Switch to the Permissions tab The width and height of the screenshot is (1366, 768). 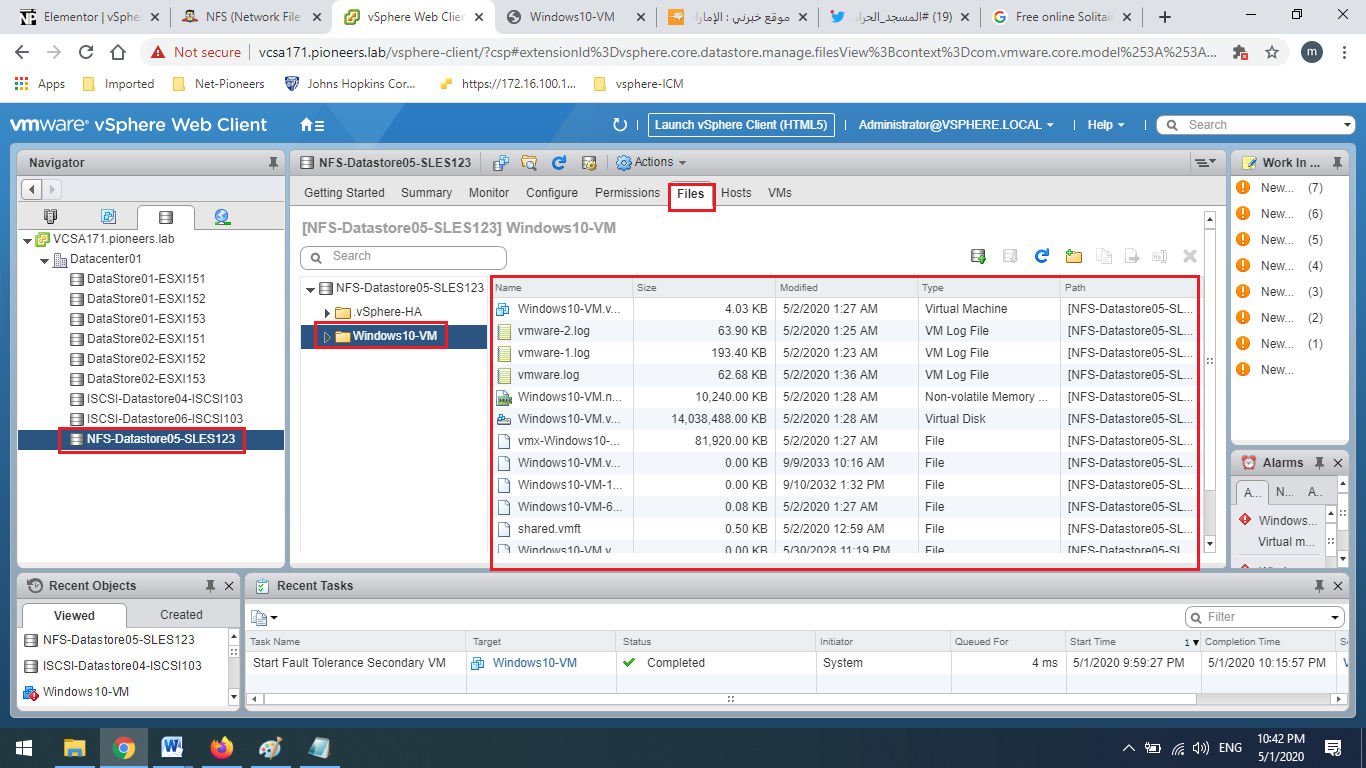[627, 193]
